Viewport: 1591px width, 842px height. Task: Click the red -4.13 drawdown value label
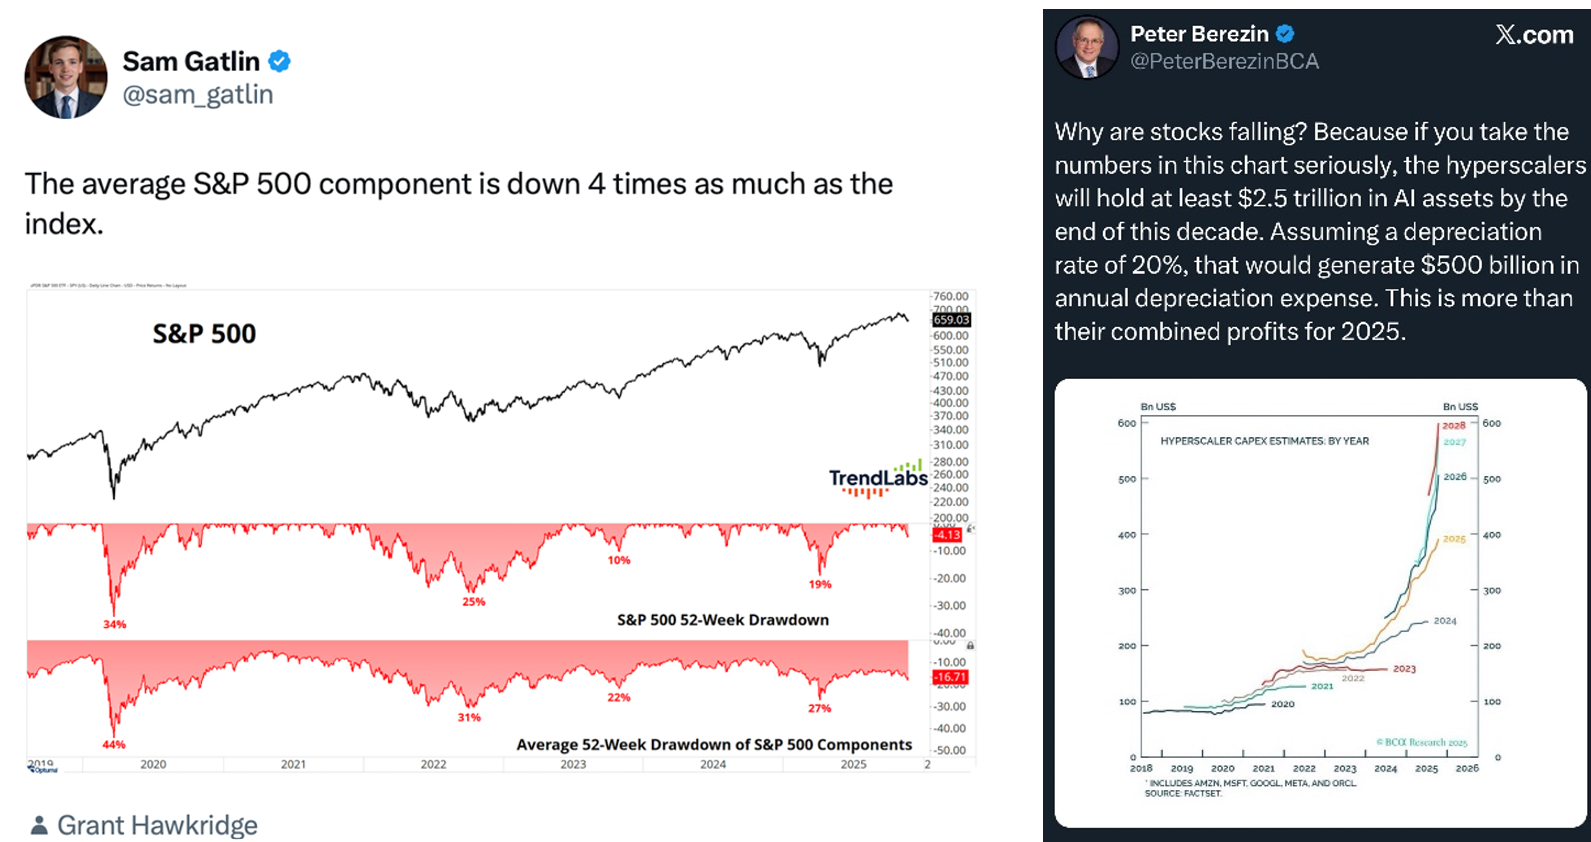[946, 536]
